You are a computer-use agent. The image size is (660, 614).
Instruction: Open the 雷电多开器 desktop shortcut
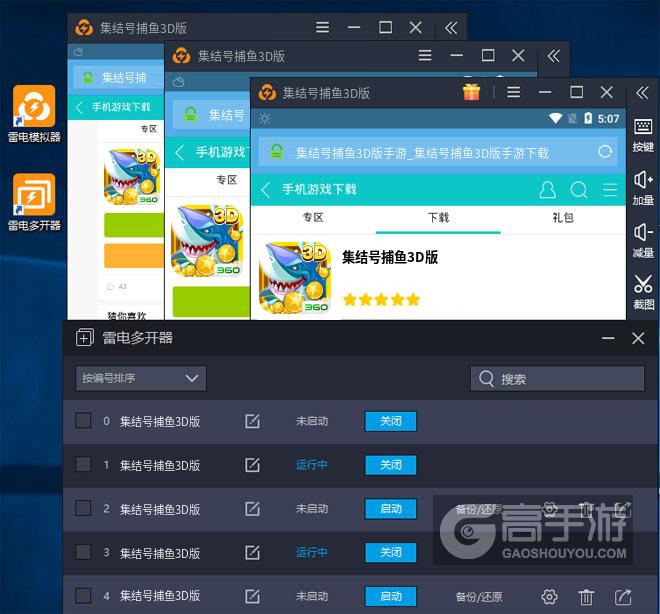[x=34, y=202]
